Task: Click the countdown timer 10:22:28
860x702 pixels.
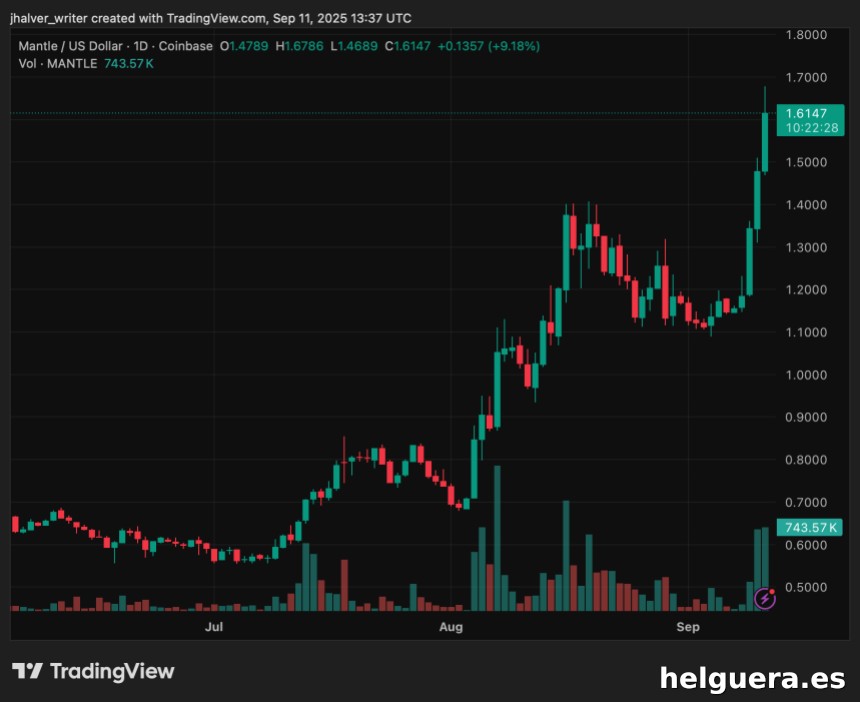Action: (812, 128)
